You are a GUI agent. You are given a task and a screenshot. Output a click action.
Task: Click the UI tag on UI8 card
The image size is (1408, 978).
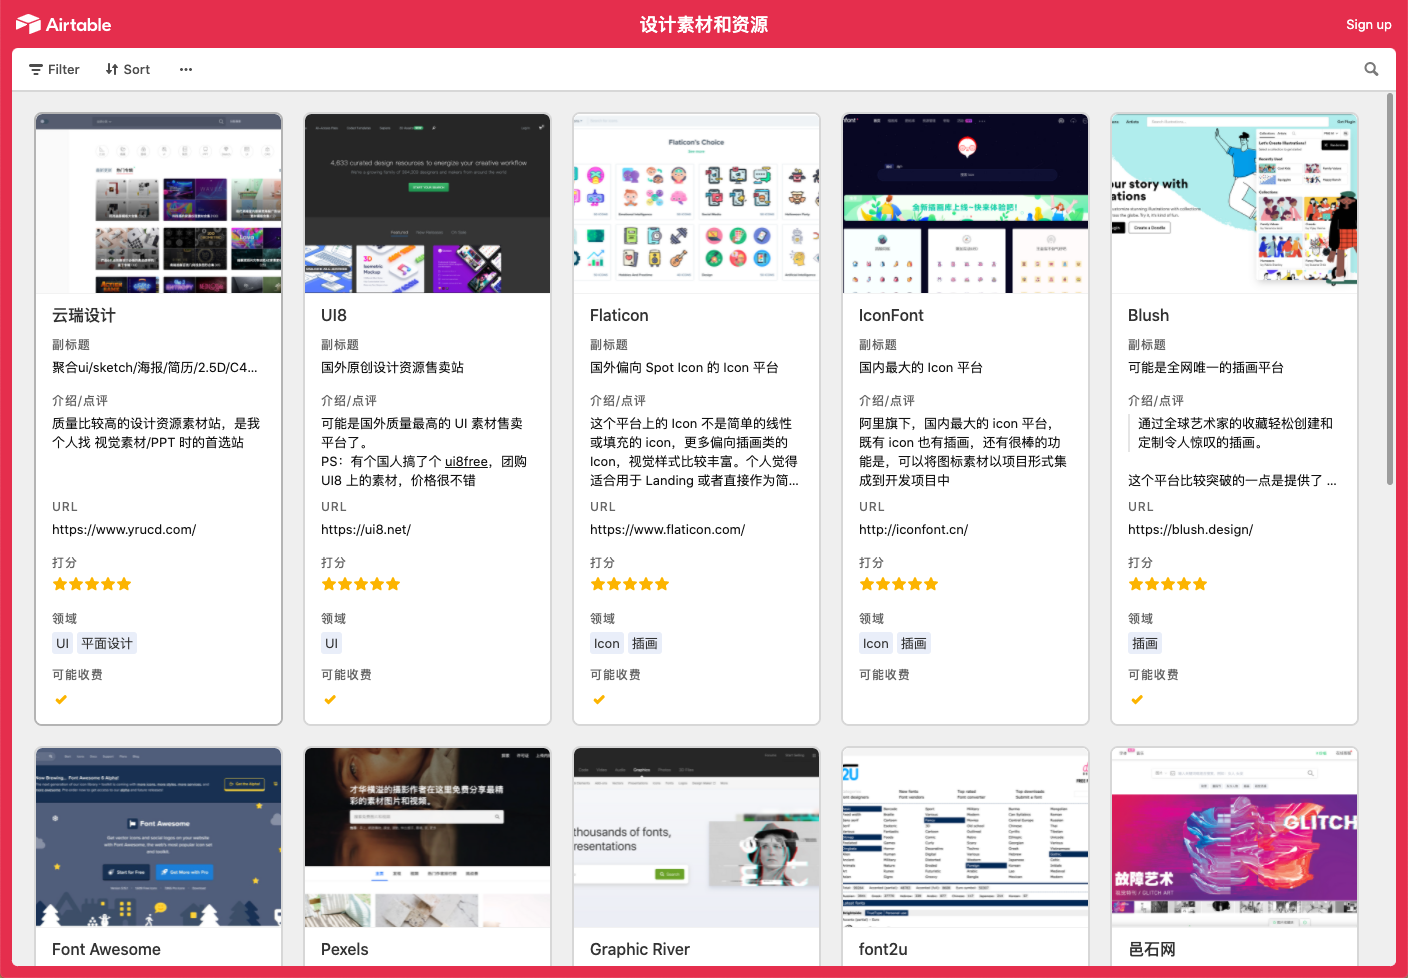331,643
